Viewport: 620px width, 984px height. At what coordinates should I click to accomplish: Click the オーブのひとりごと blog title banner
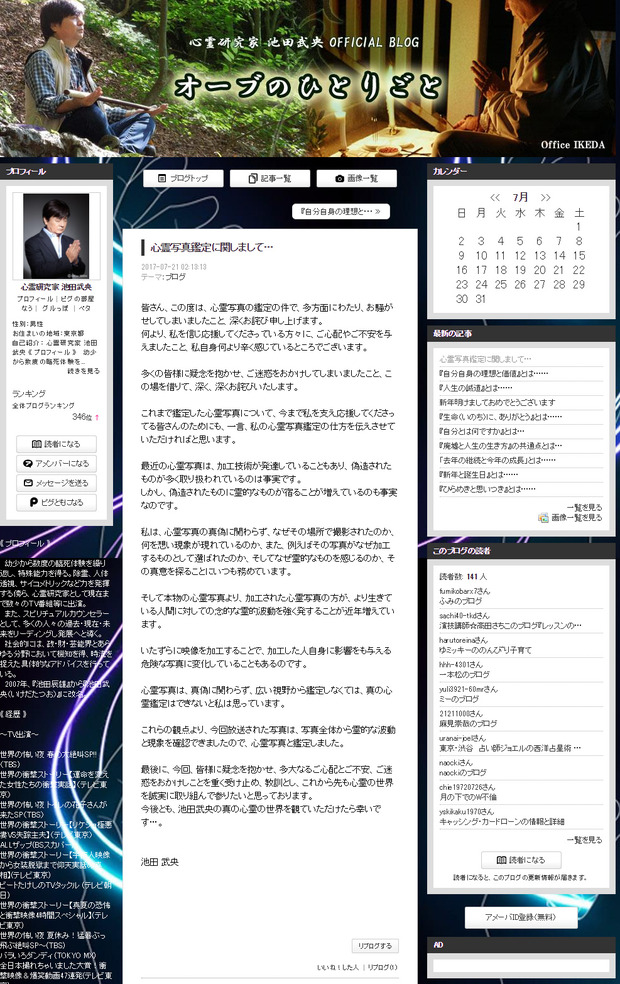[308, 87]
